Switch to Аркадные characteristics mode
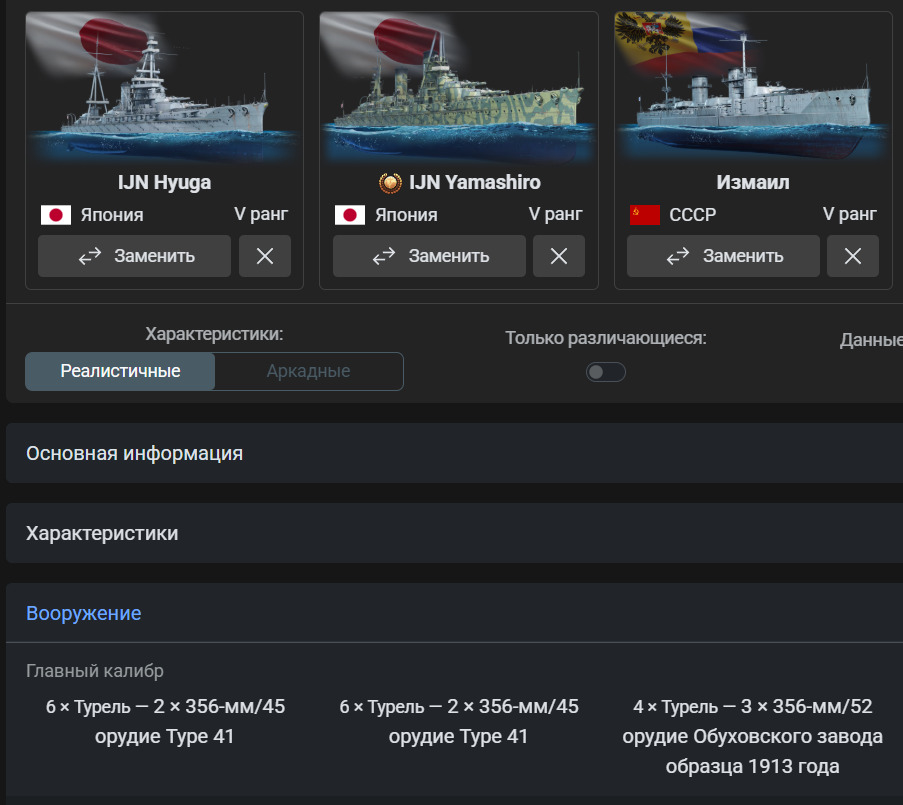Image resolution: width=903 pixels, height=805 pixels. point(308,371)
